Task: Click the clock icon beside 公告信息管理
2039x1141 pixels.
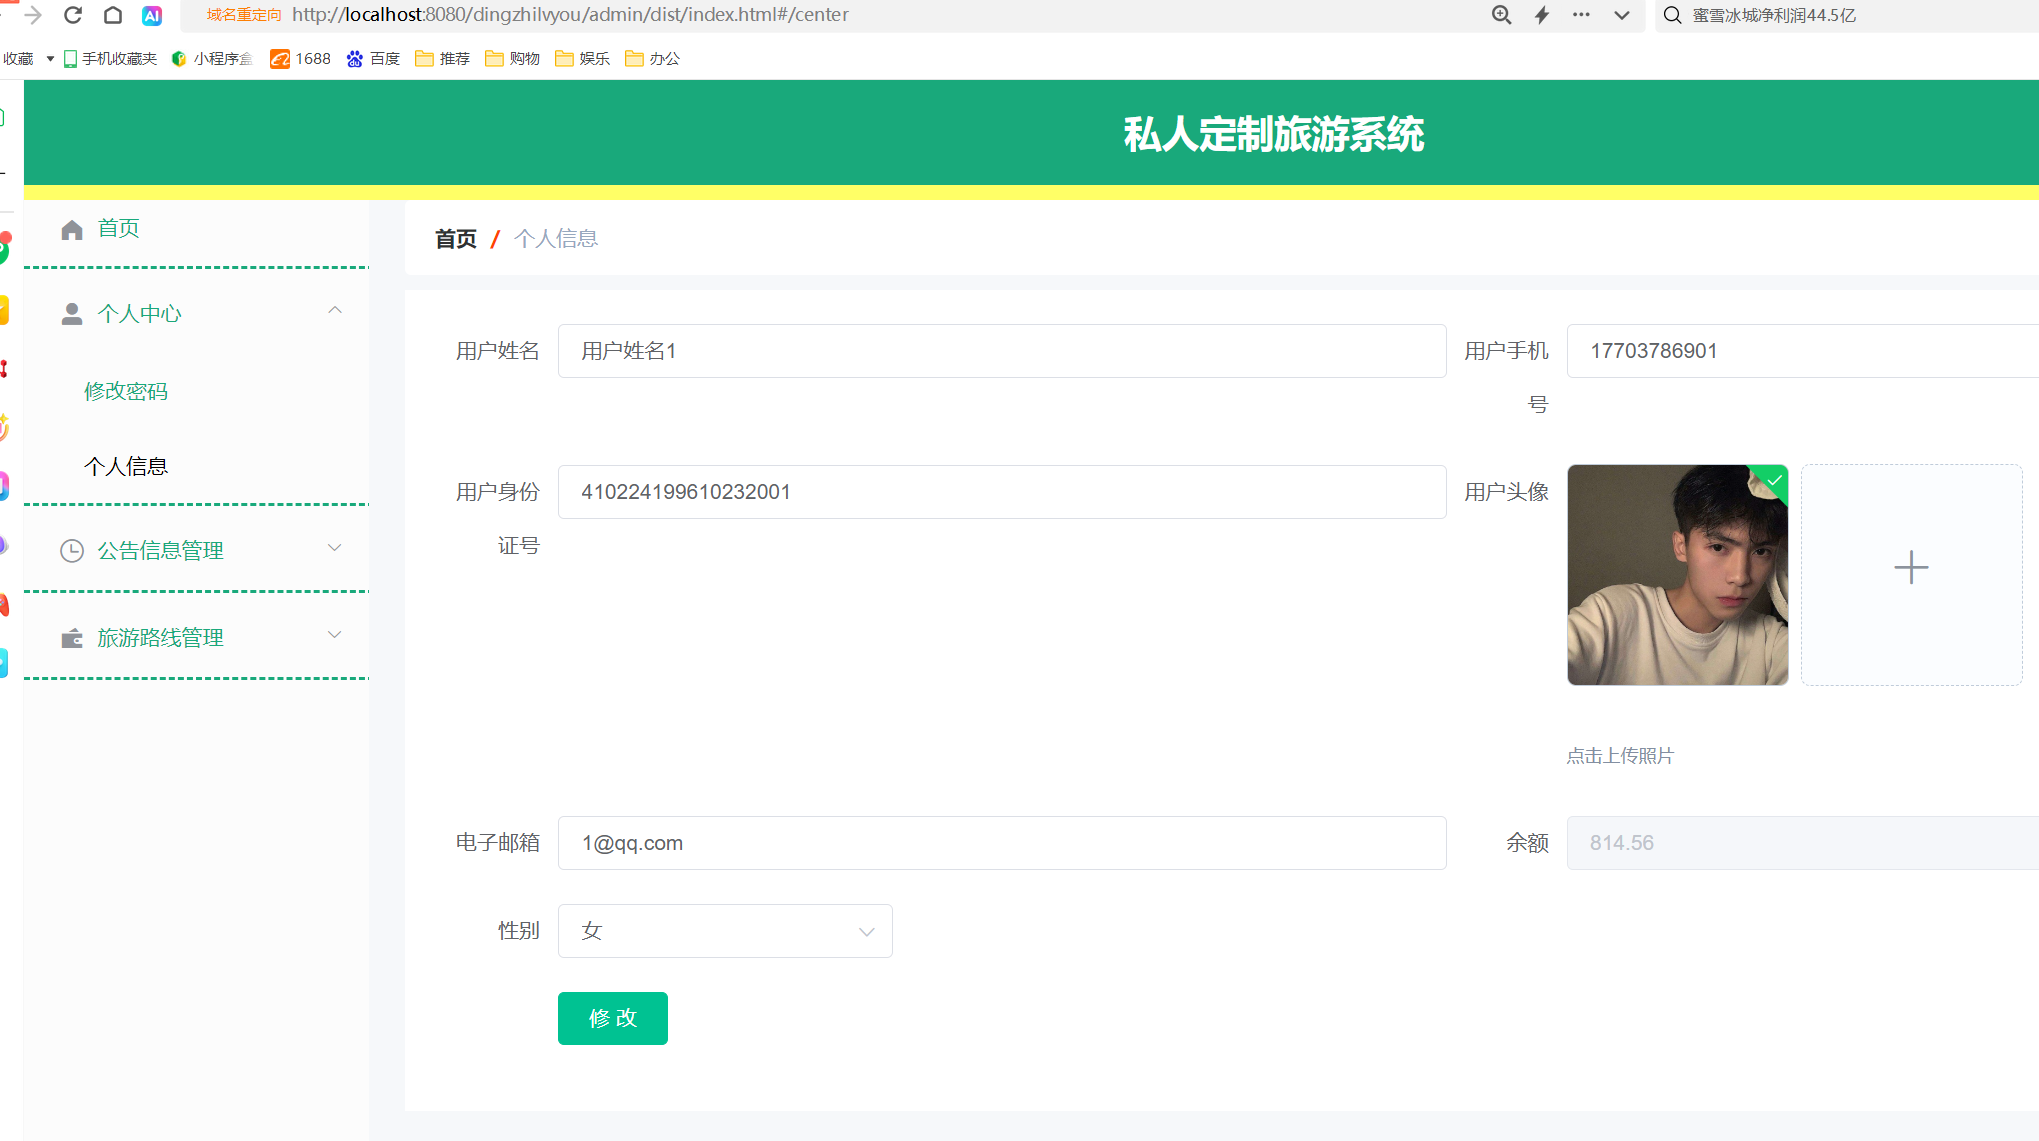Action: coord(72,551)
